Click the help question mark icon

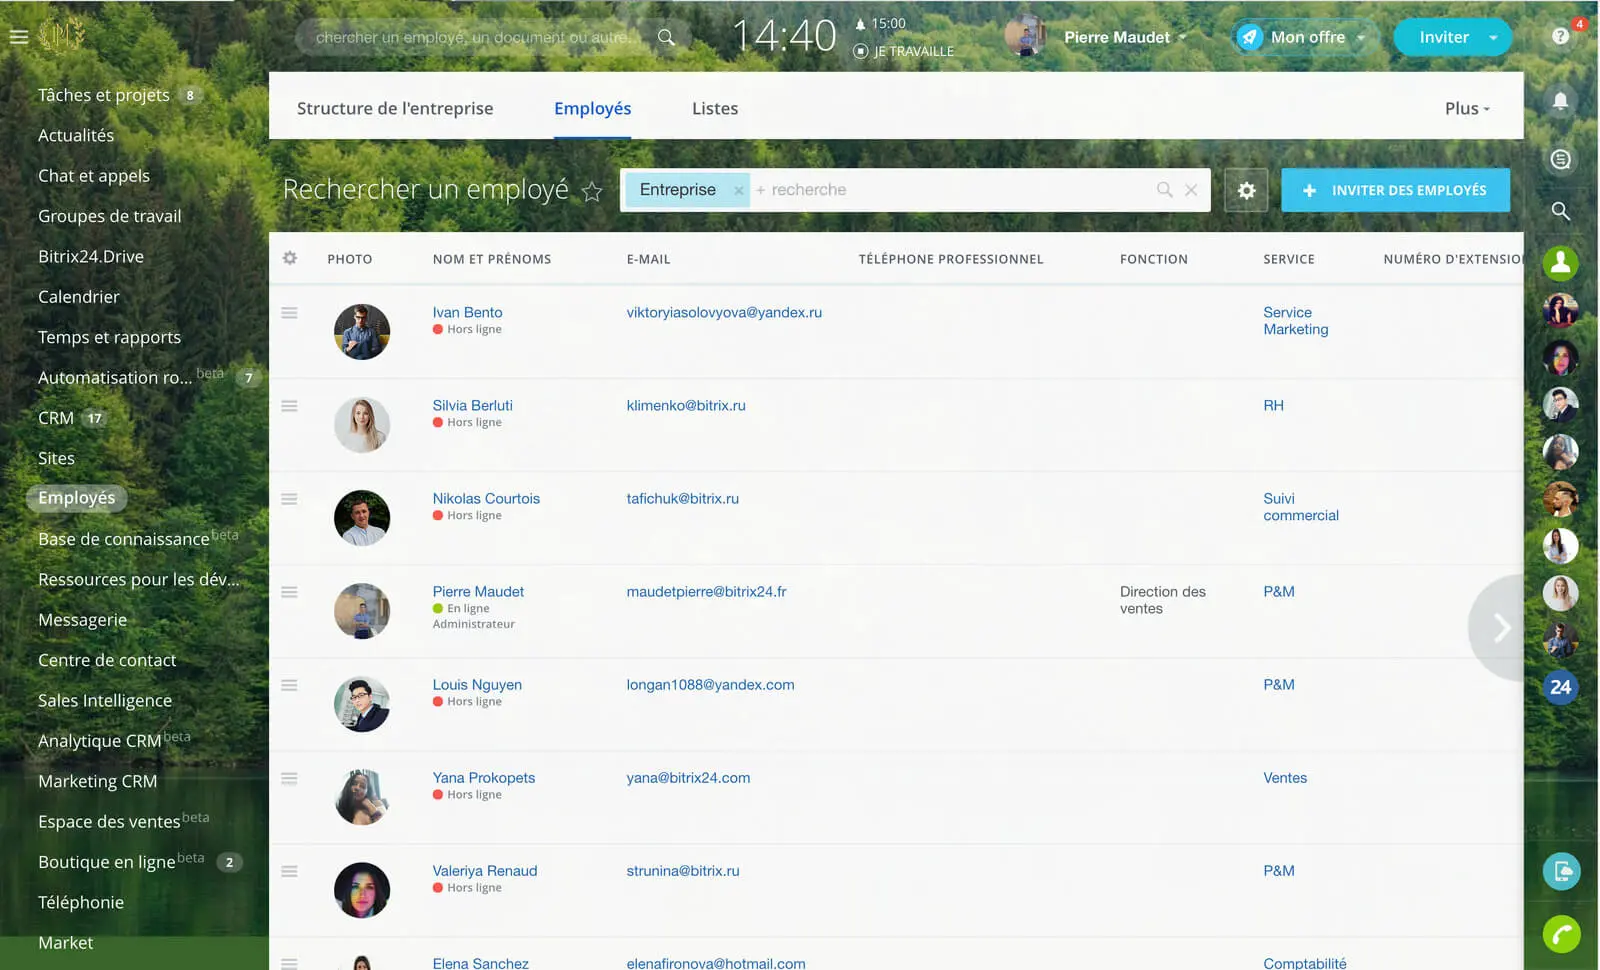coord(1560,36)
